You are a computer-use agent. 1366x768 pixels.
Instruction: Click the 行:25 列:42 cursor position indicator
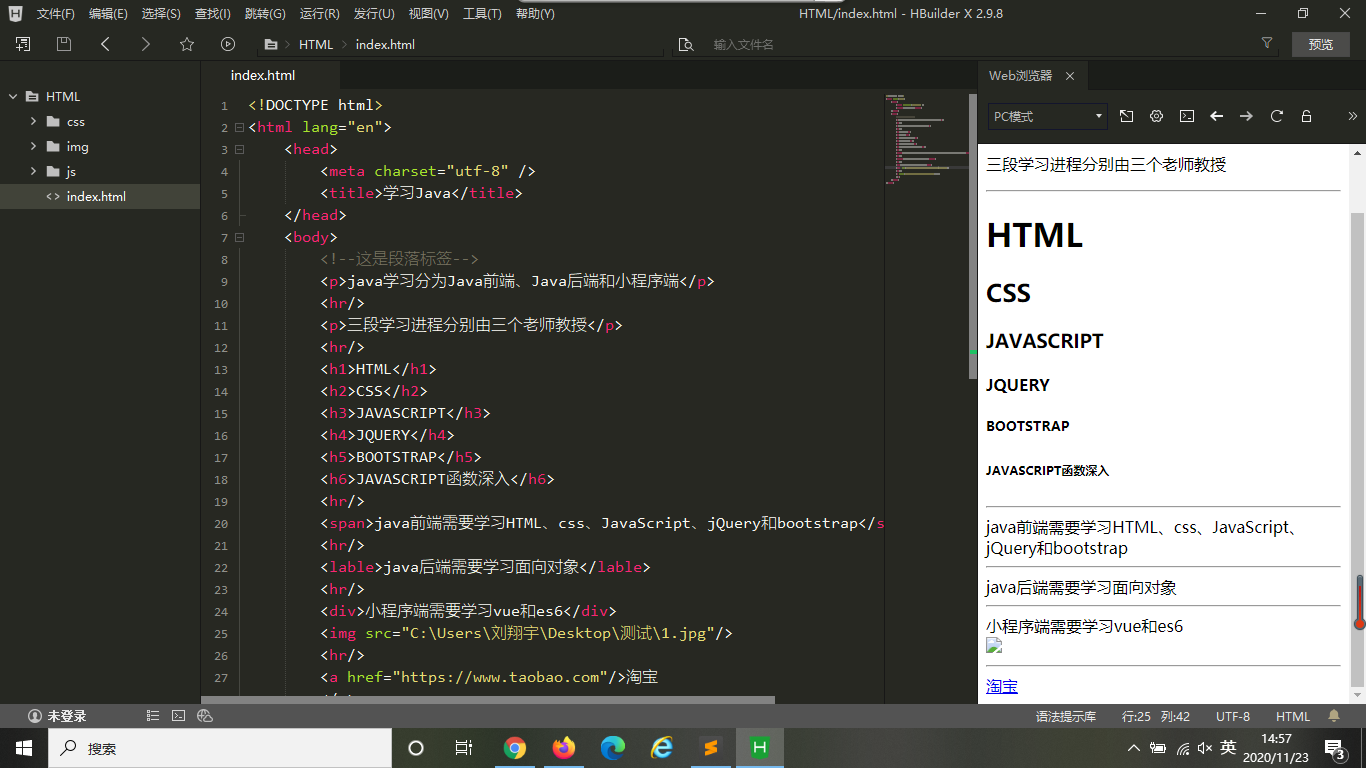pos(1156,716)
